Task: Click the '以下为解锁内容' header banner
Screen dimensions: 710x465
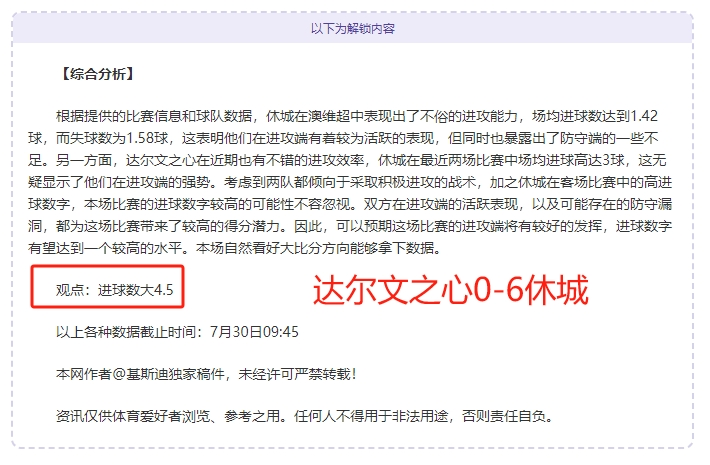Action: coord(352,29)
